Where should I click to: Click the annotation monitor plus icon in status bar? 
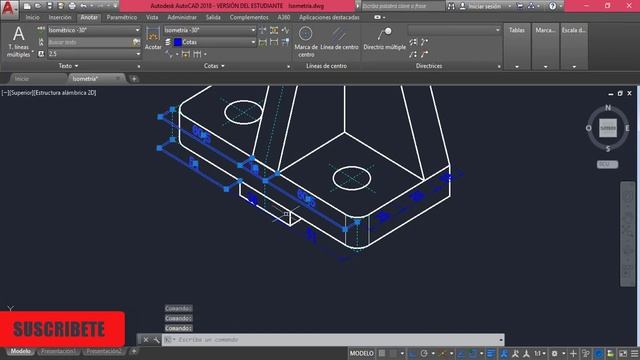pos(573,353)
